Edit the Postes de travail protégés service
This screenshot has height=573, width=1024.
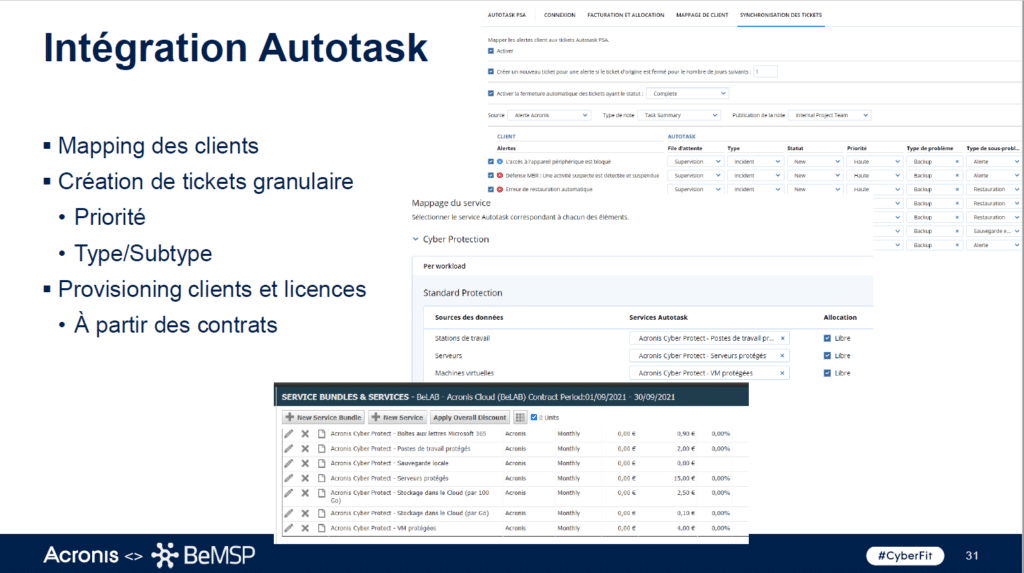[x=289, y=449]
